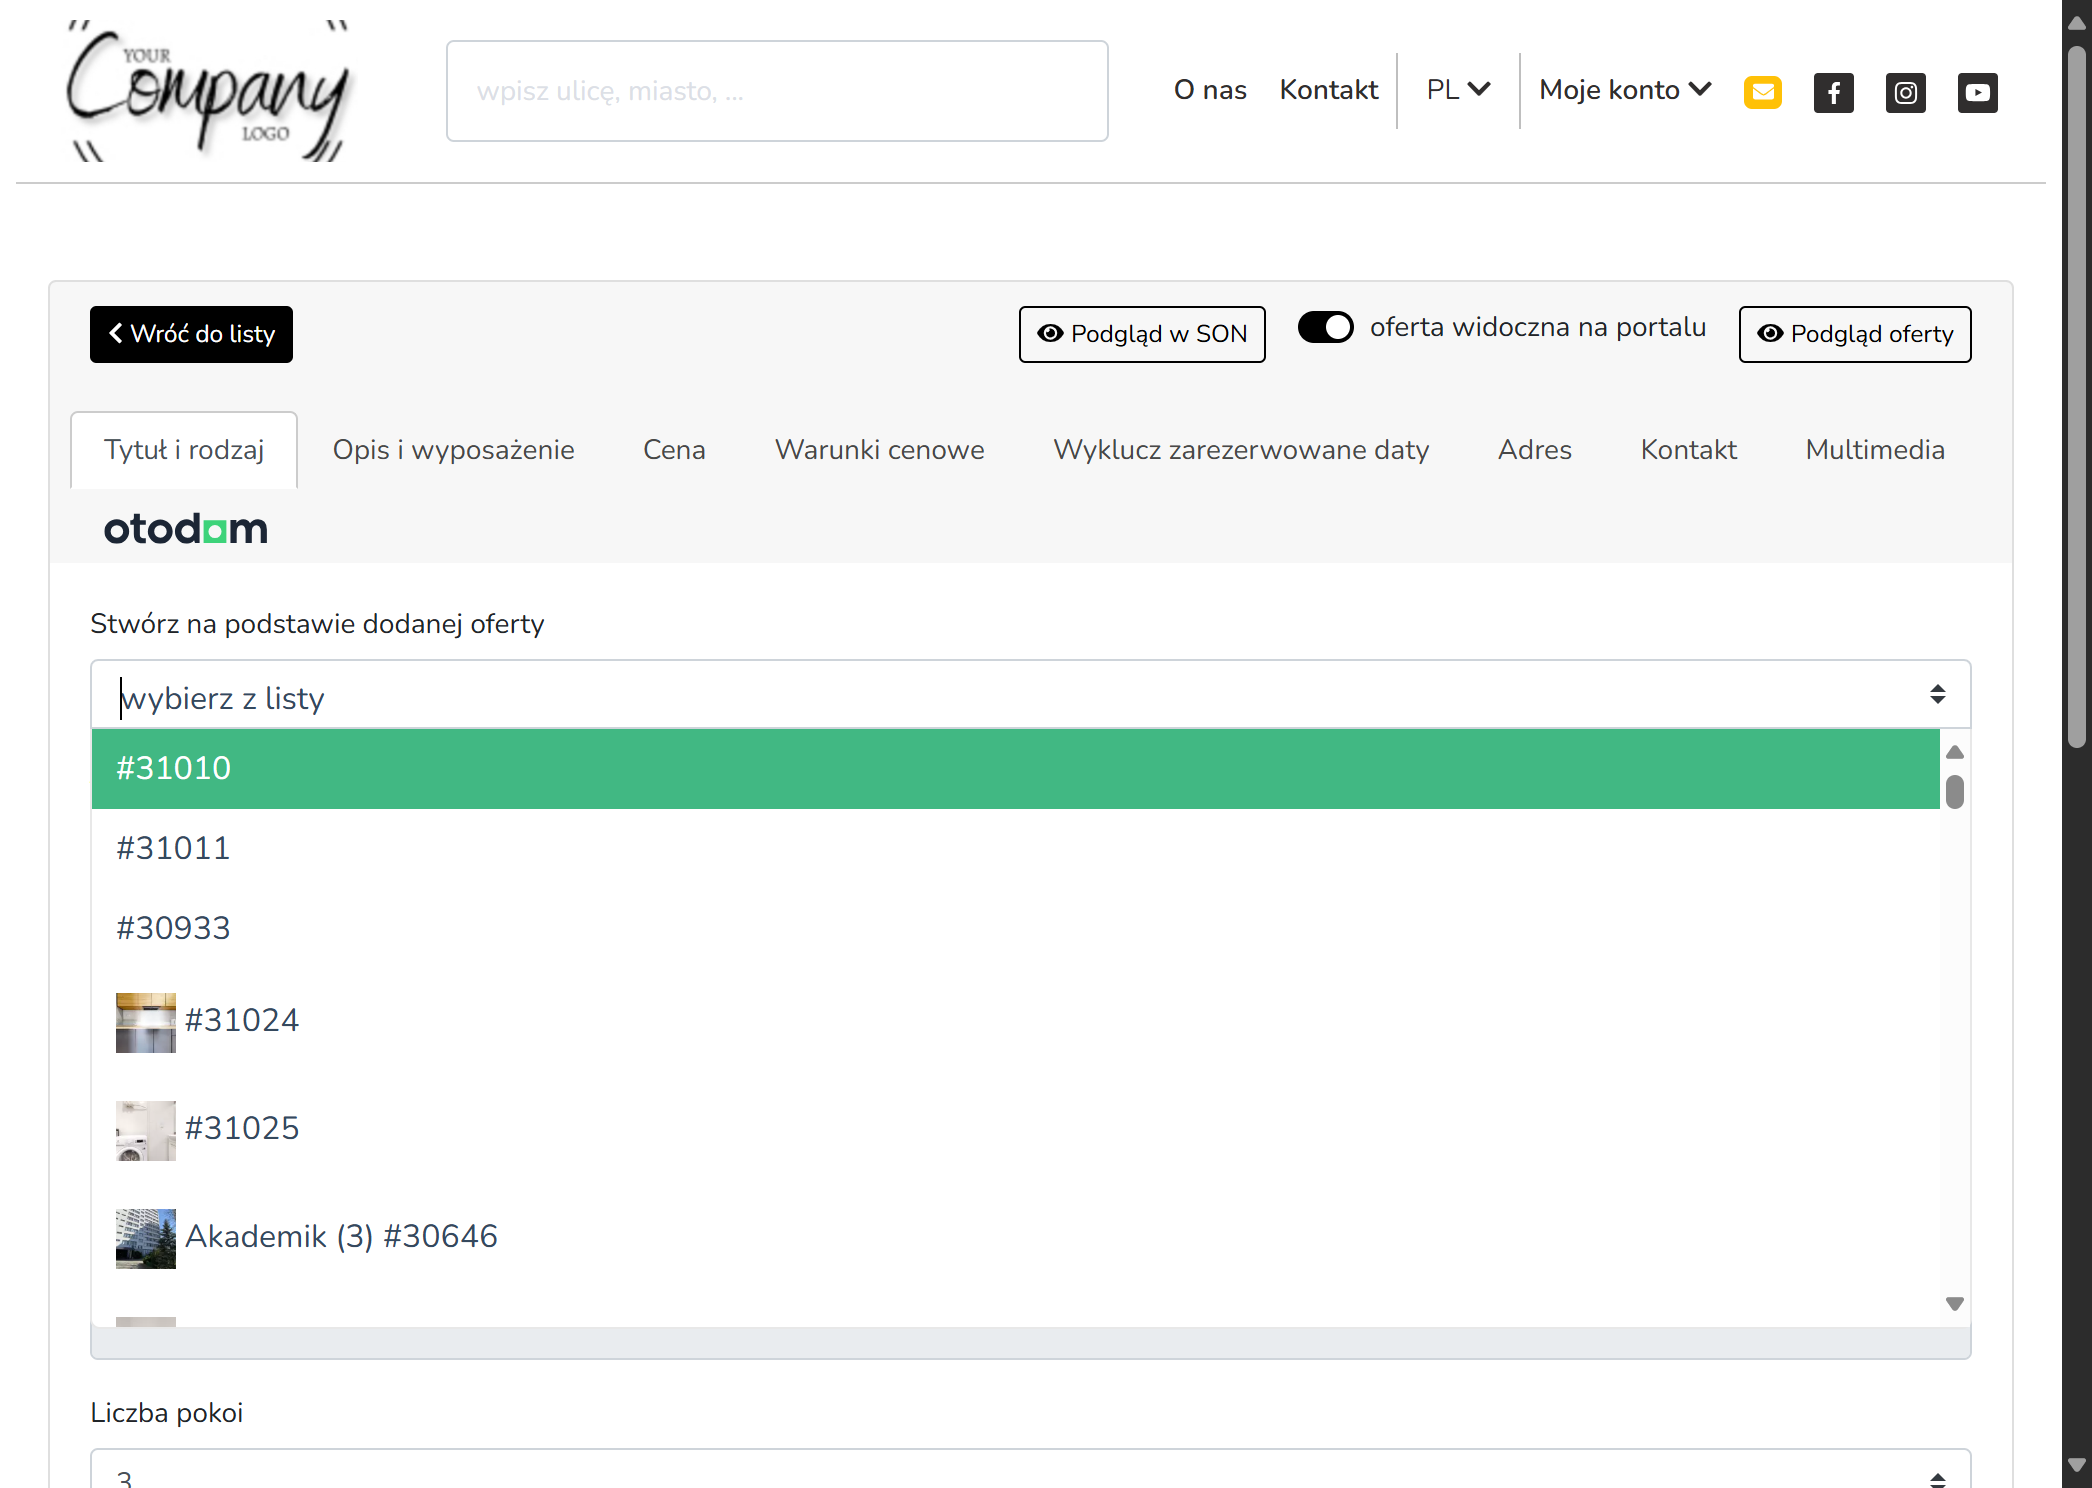
Task: Switch to the Multimedia tab
Action: pyautogui.click(x=1876, y=450)
